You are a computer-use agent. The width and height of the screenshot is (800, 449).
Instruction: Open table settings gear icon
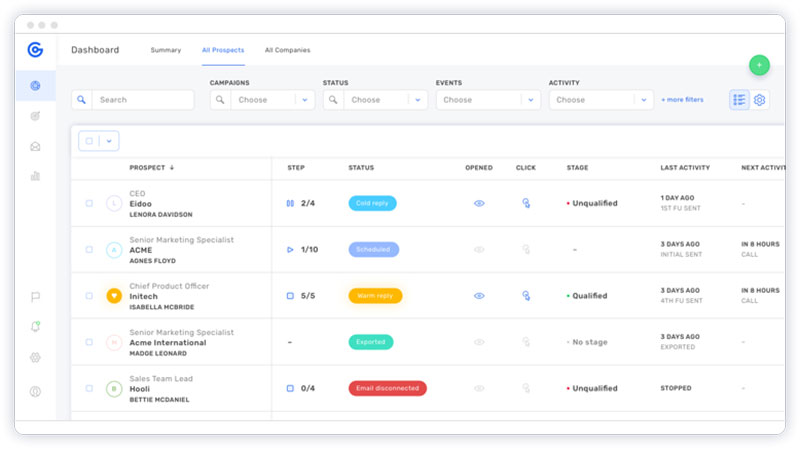[x=759, y=100]
